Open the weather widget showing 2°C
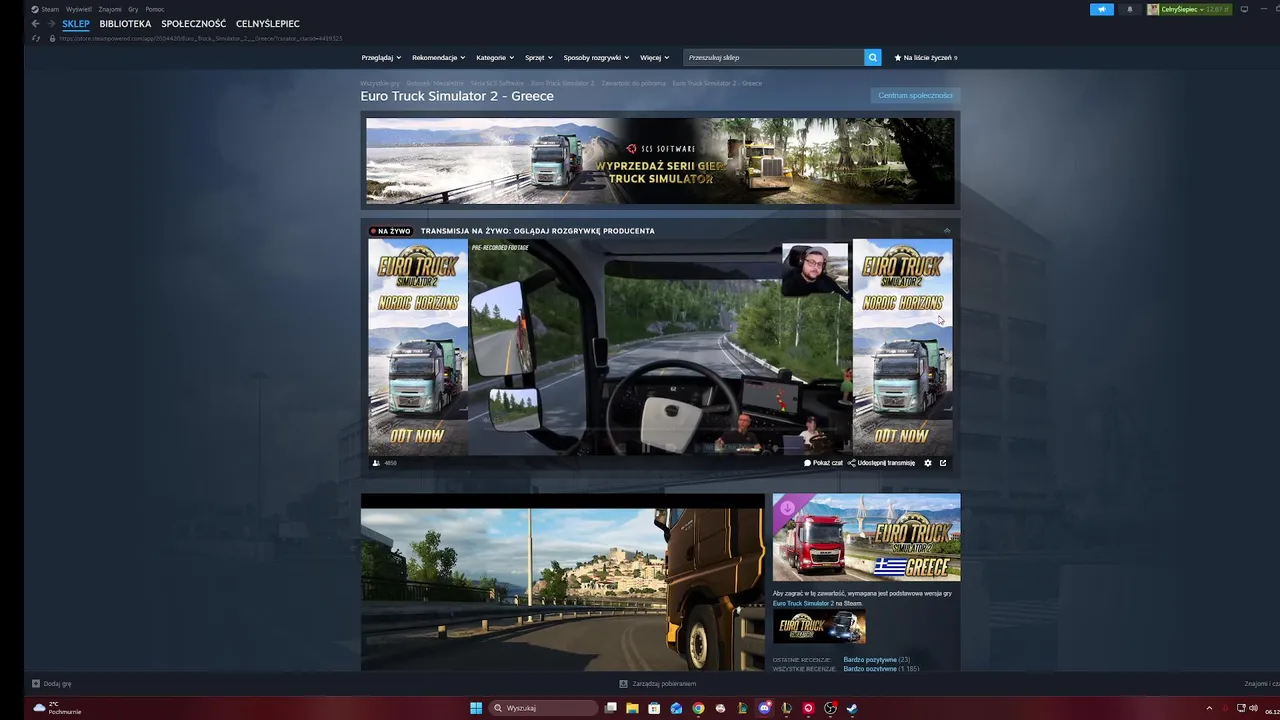Image resolution: width=1280 pixels, height=720 pixels. click(58, 708)
